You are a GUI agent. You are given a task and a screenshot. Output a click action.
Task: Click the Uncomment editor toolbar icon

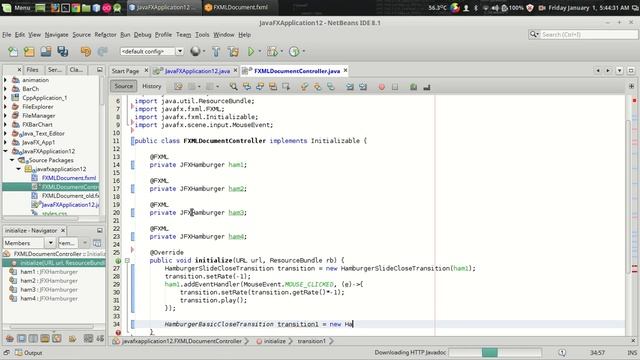(427, 87)
